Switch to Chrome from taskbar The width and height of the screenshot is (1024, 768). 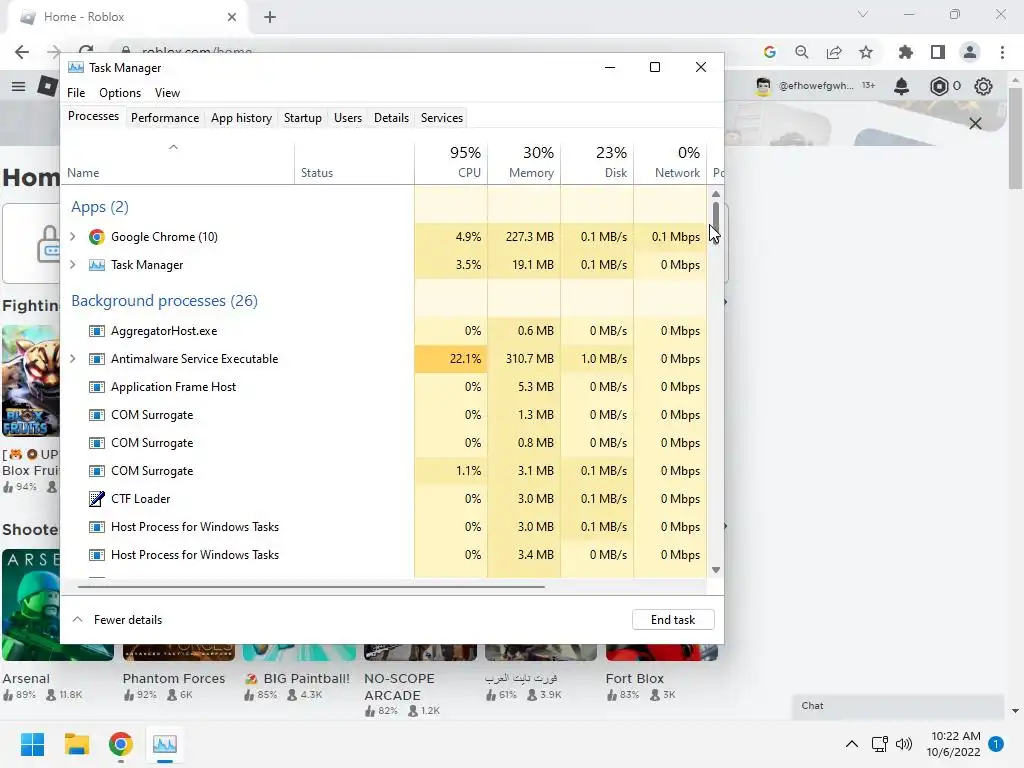[121, 744]
